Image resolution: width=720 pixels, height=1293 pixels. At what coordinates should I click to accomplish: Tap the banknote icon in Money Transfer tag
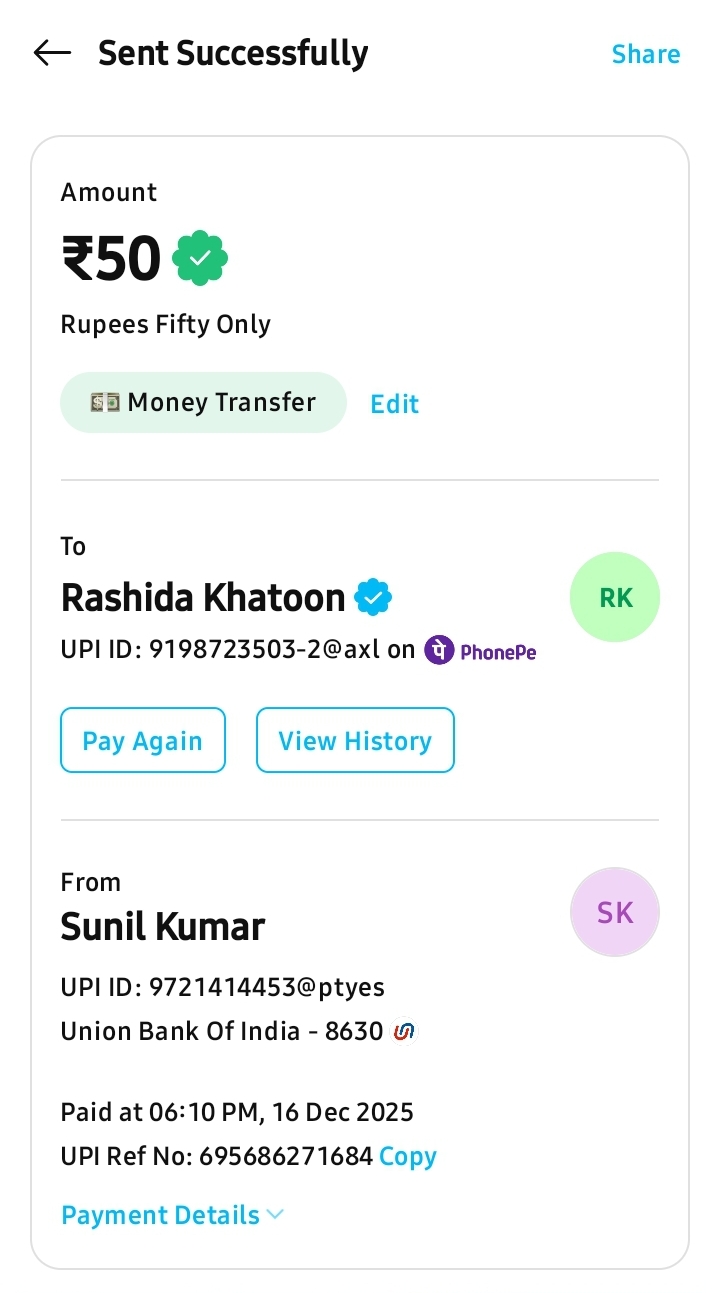pos(105,403)
